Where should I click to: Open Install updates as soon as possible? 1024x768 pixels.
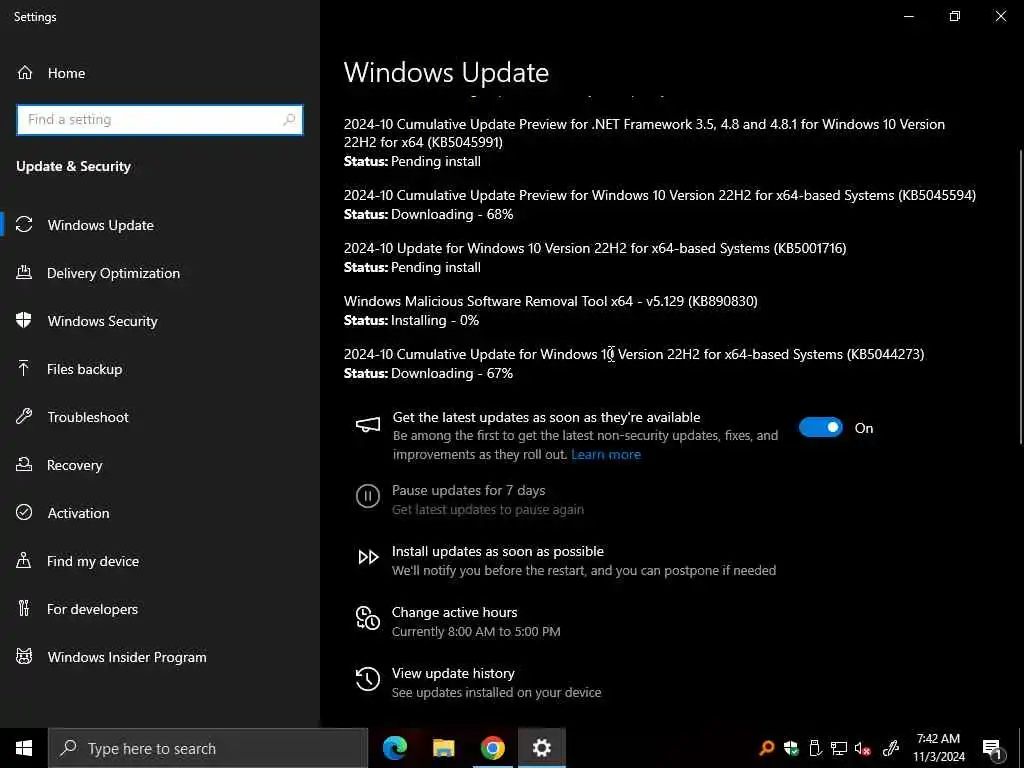coord(498,551)
